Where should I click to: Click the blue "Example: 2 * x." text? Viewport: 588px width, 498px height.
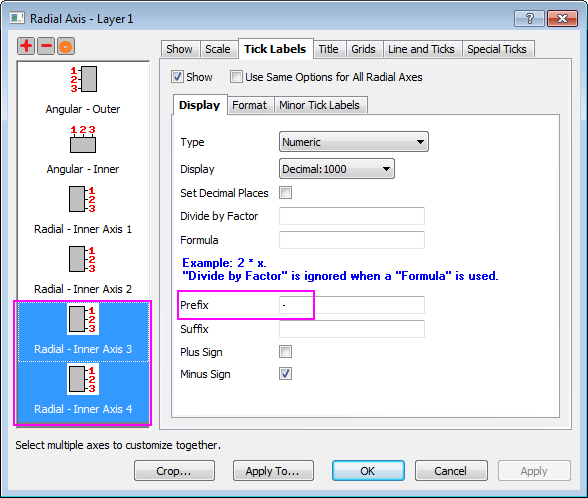pos(224,262)
